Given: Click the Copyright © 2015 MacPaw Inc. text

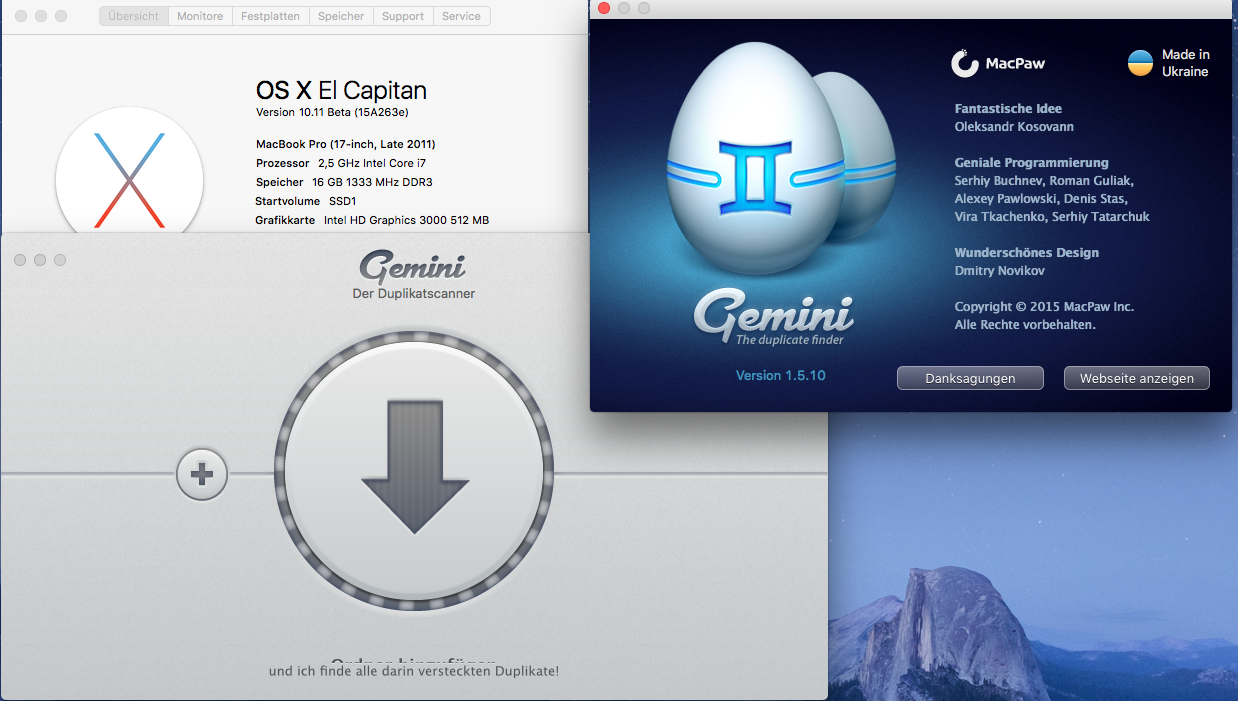Looking at the screenshot, I should click(1044, 307).
